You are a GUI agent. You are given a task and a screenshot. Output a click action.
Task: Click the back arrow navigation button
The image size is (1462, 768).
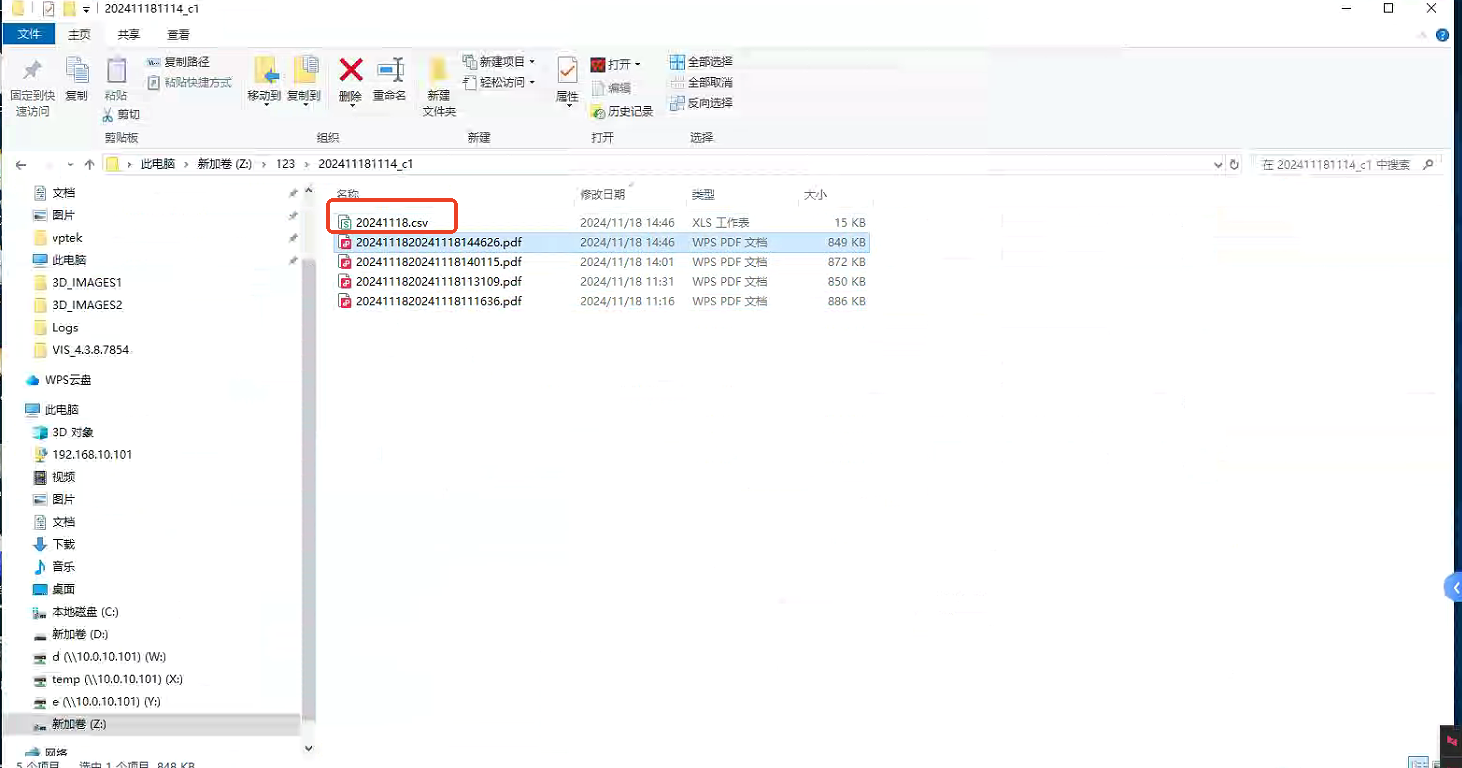(21, 164)
